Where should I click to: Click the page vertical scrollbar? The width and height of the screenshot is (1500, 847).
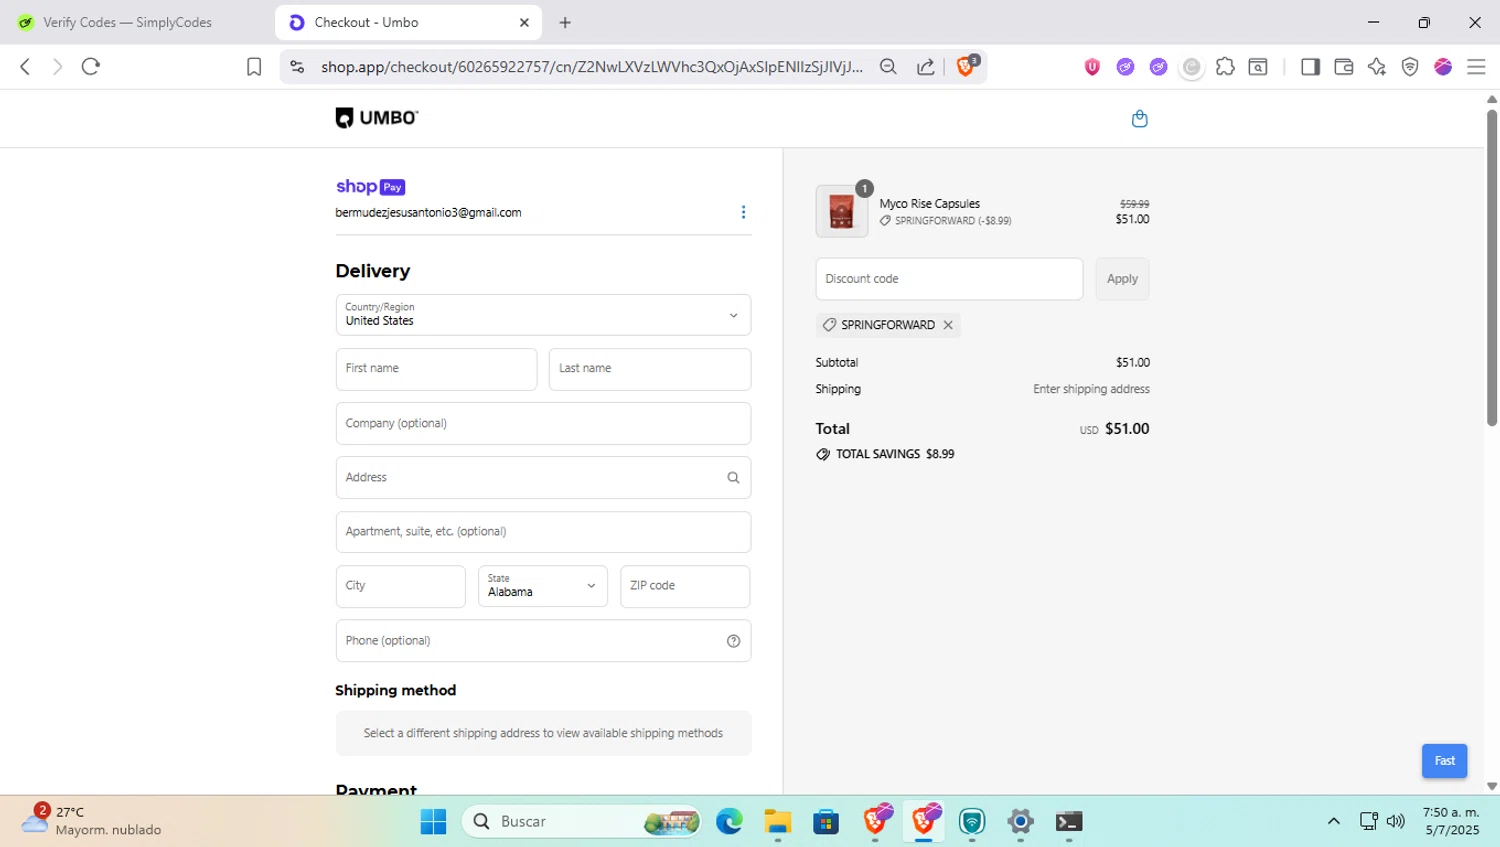(x=1491, y=270)
